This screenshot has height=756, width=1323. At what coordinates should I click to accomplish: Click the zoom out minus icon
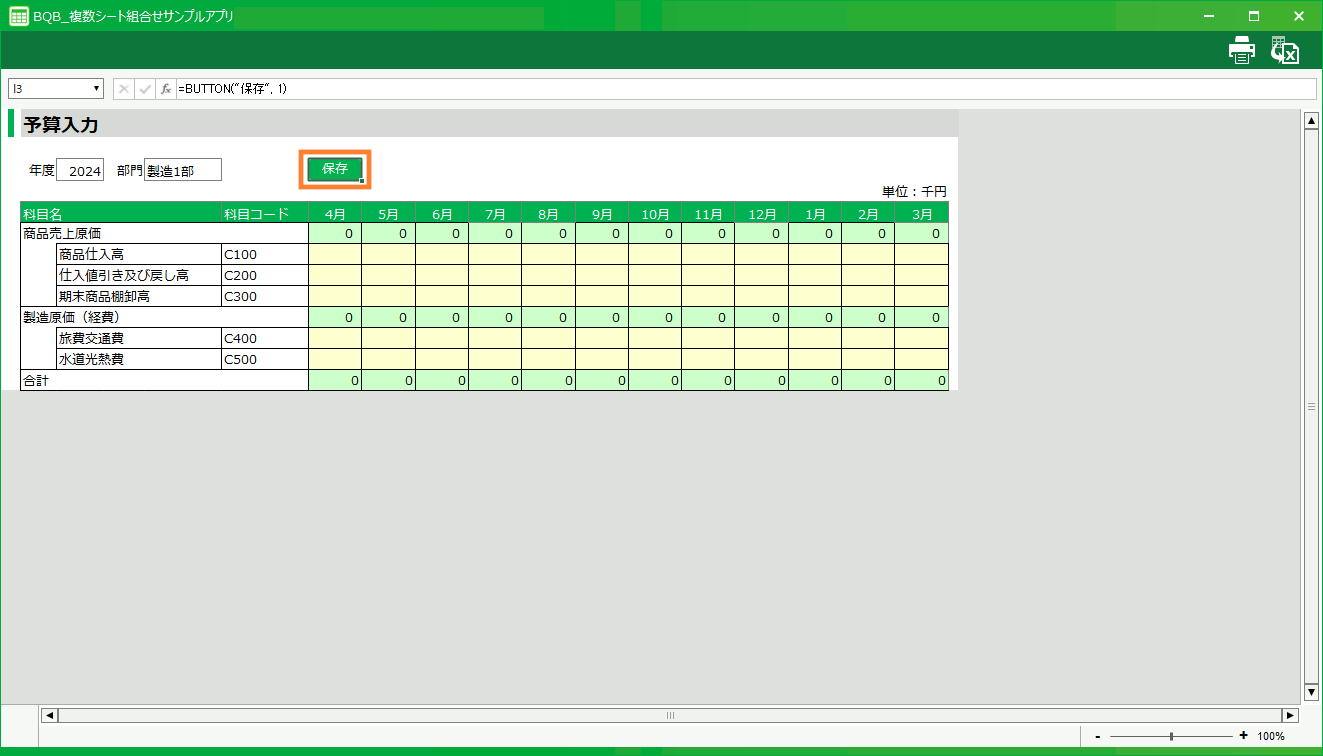pos(1098,736)
